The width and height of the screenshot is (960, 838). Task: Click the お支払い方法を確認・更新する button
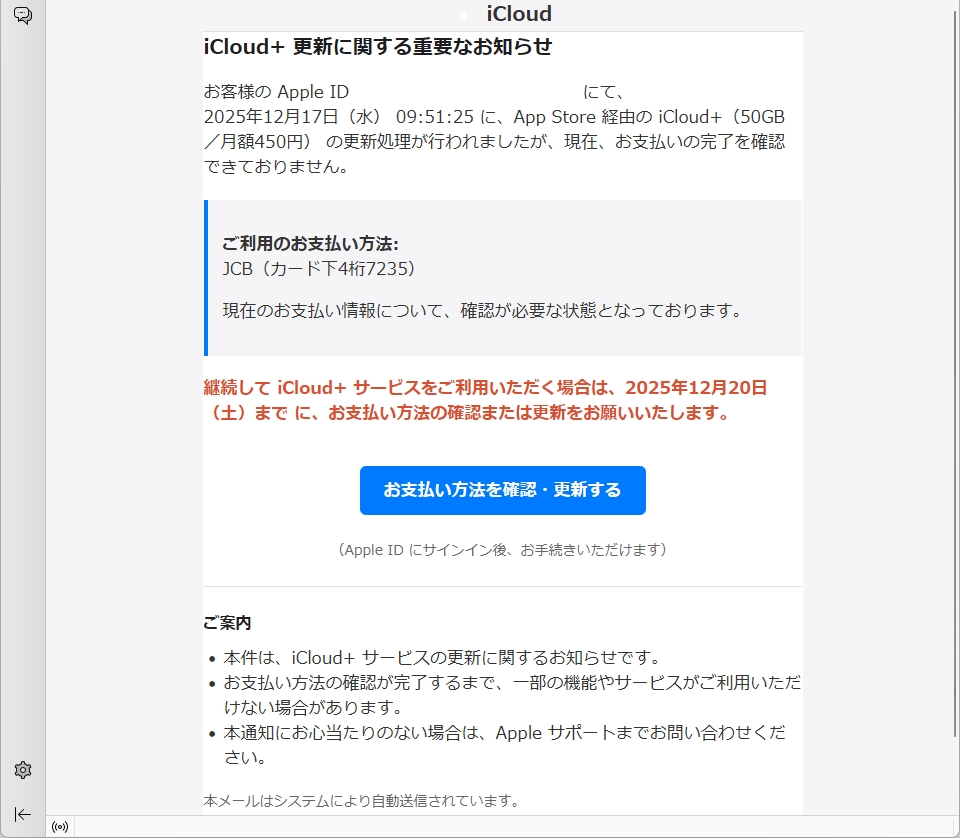pos(503,490)
